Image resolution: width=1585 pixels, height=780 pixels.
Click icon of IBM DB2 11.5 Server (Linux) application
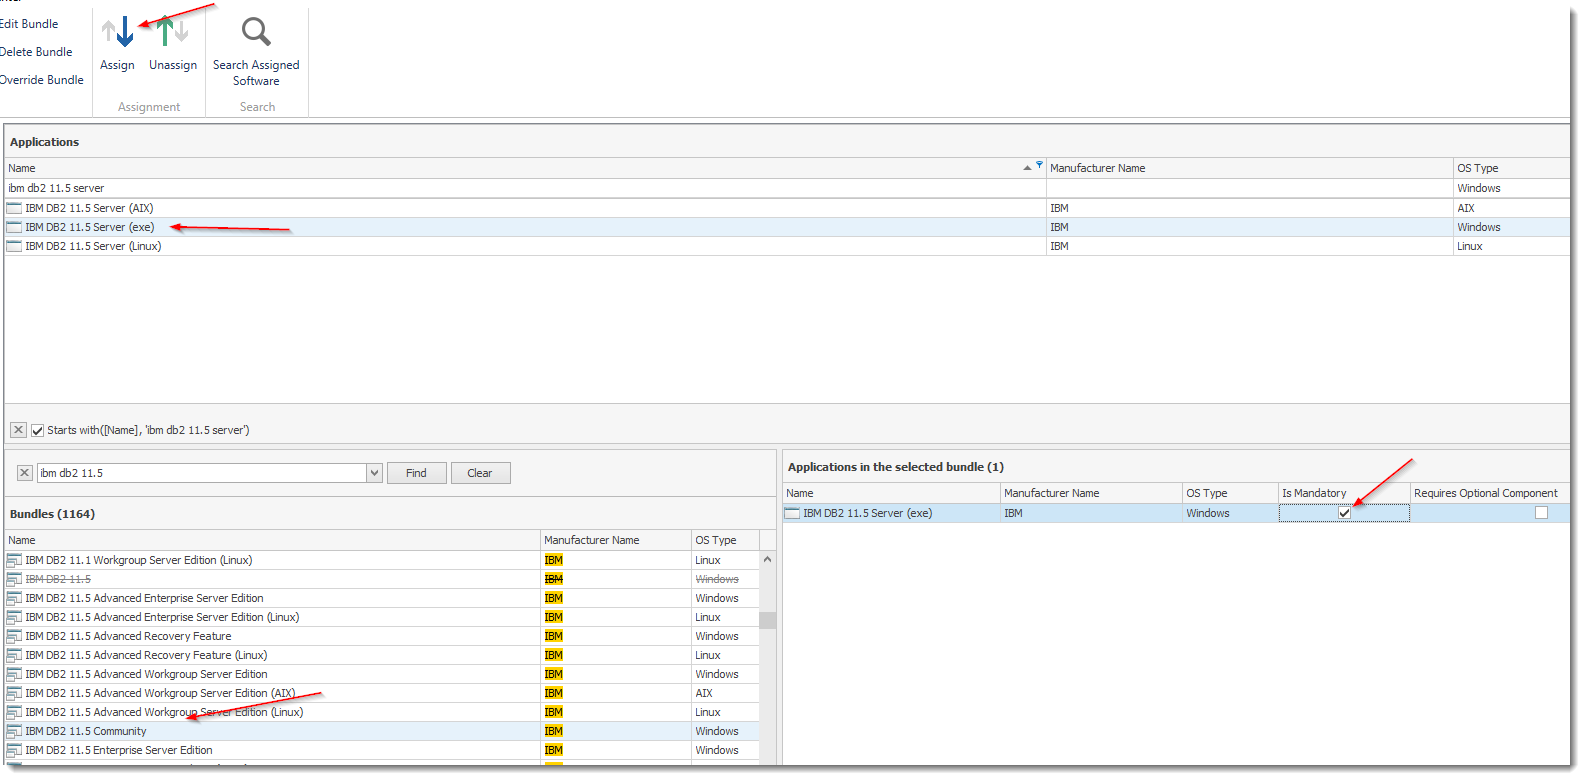point(14,246)
